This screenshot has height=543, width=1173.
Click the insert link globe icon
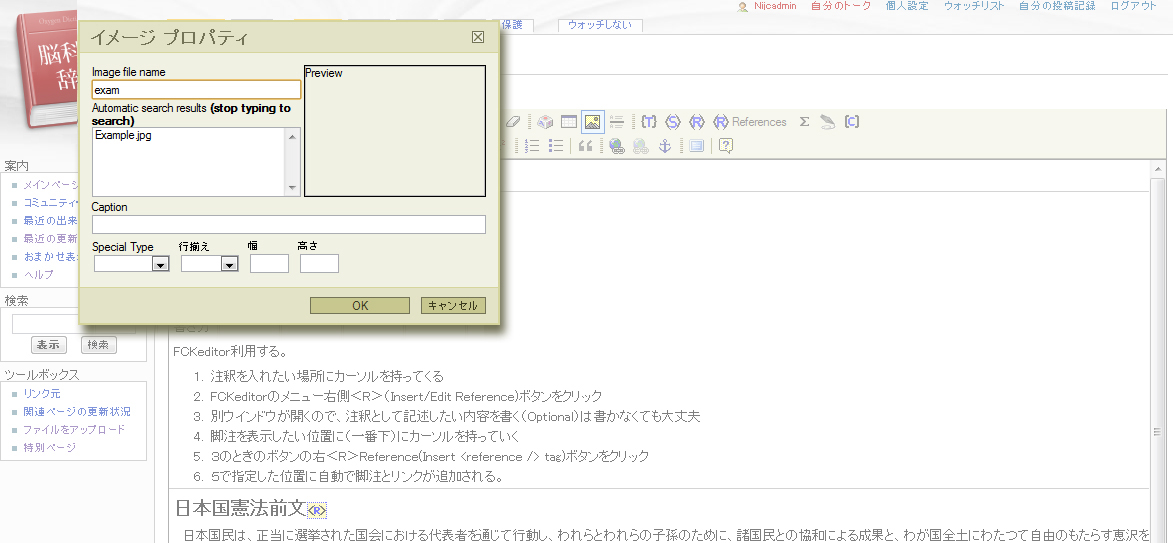[617, 146]
